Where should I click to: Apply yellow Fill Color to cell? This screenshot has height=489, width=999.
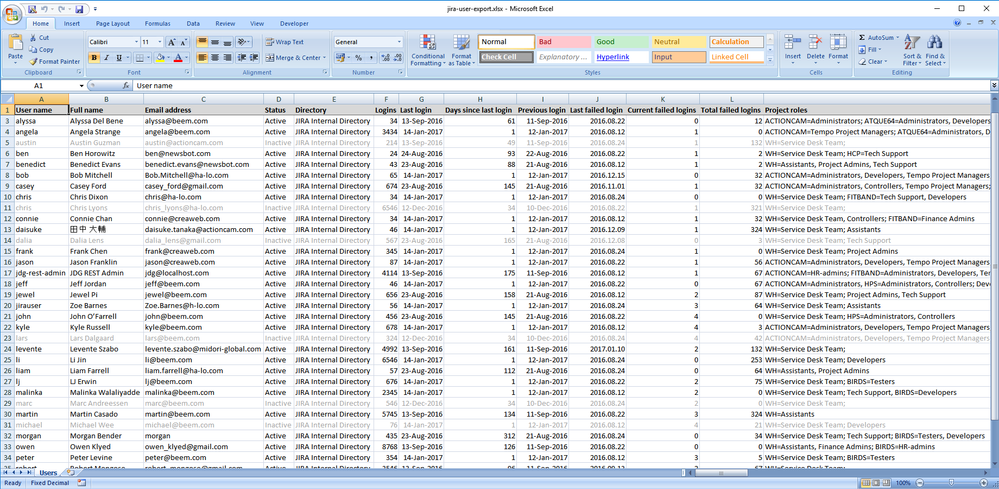point(160,58)
